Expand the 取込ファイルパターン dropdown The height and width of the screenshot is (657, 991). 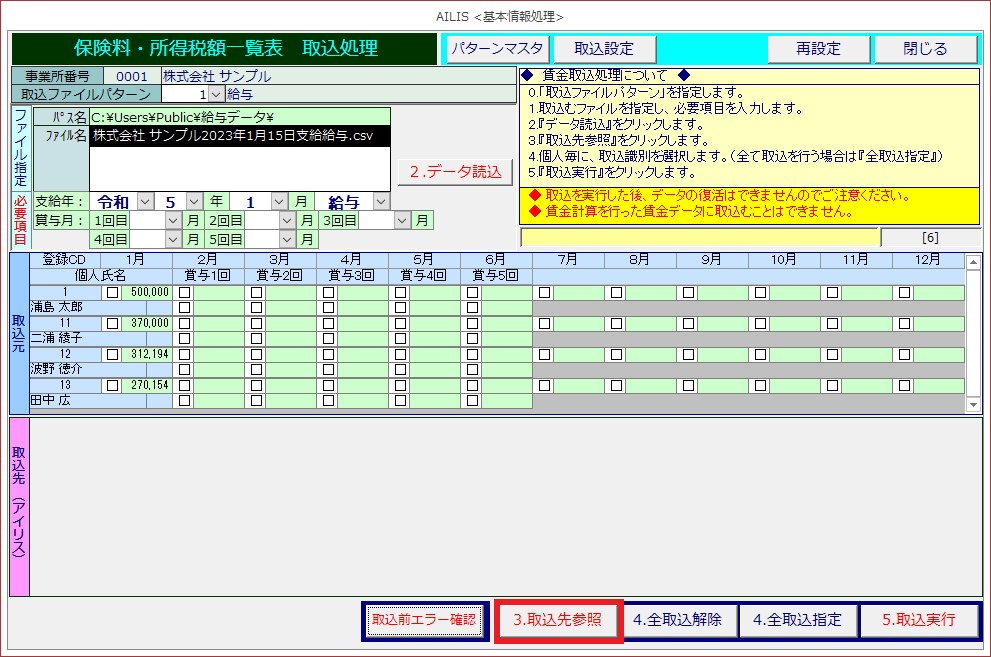[216, 94]
